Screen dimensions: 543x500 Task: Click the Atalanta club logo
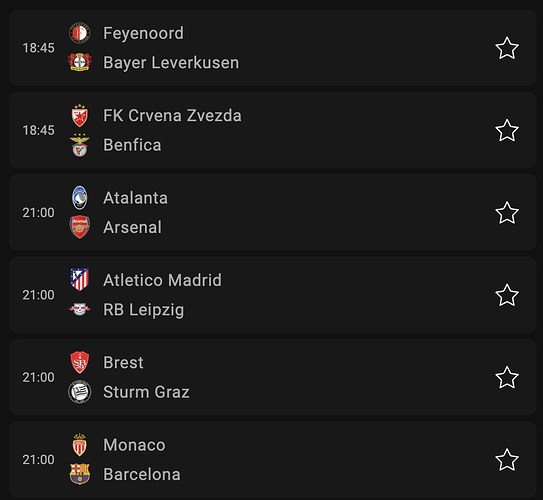(x=80, y=198)
